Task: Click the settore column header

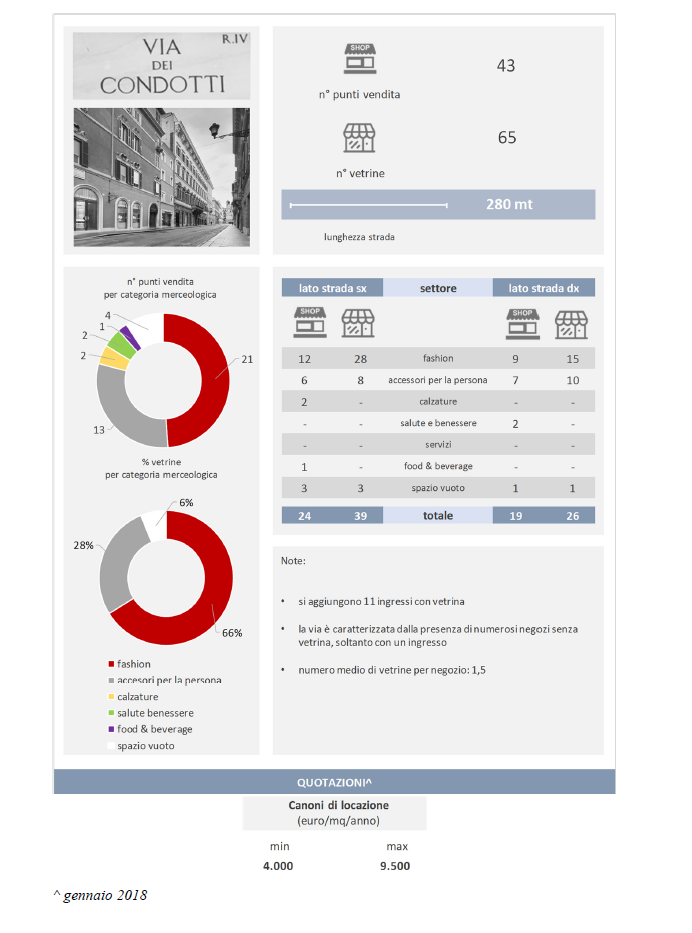Action: tap(438, 288)
